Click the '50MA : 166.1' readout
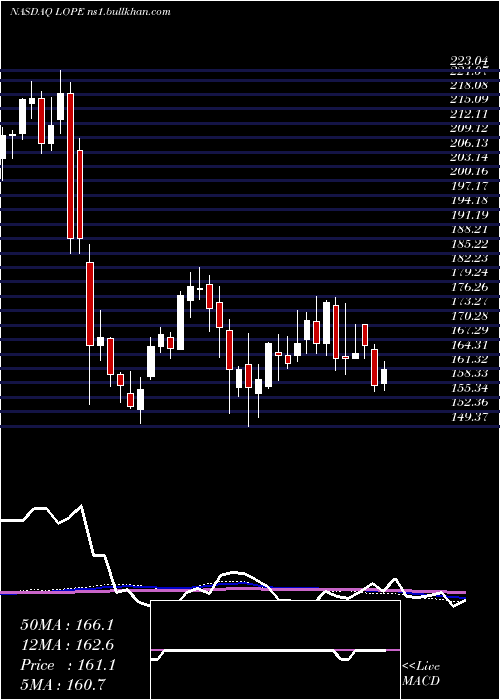This screenshot has width=500, height=700. click(67, 625)
